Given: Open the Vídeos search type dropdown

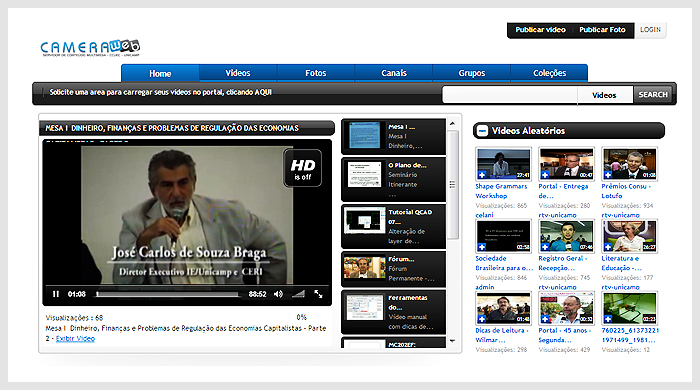Looking at the screenshot, I should (x=604, y=95).
